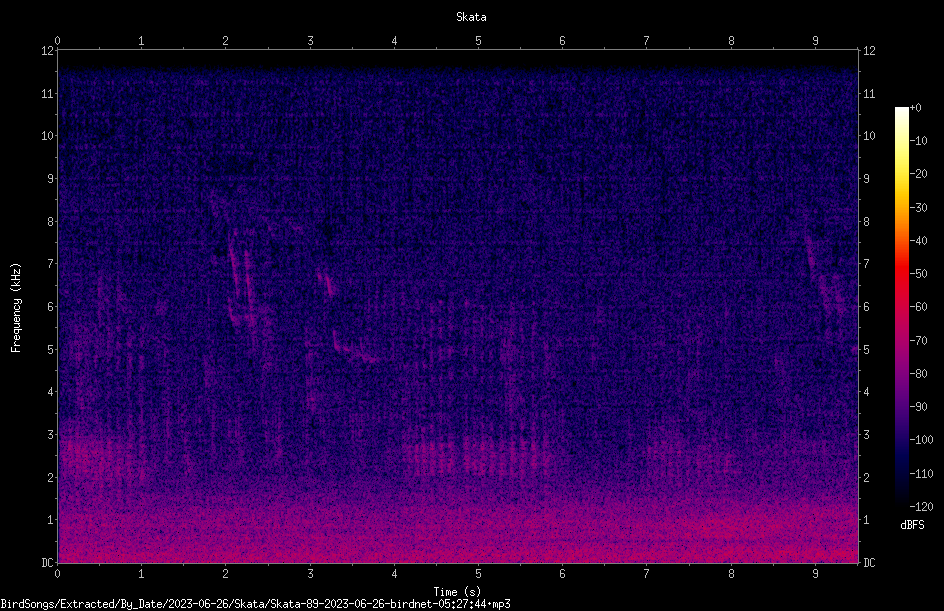Select the "+0" value on the dBFS scale
This screenshot has width=944, height=611.
(915, 108)
